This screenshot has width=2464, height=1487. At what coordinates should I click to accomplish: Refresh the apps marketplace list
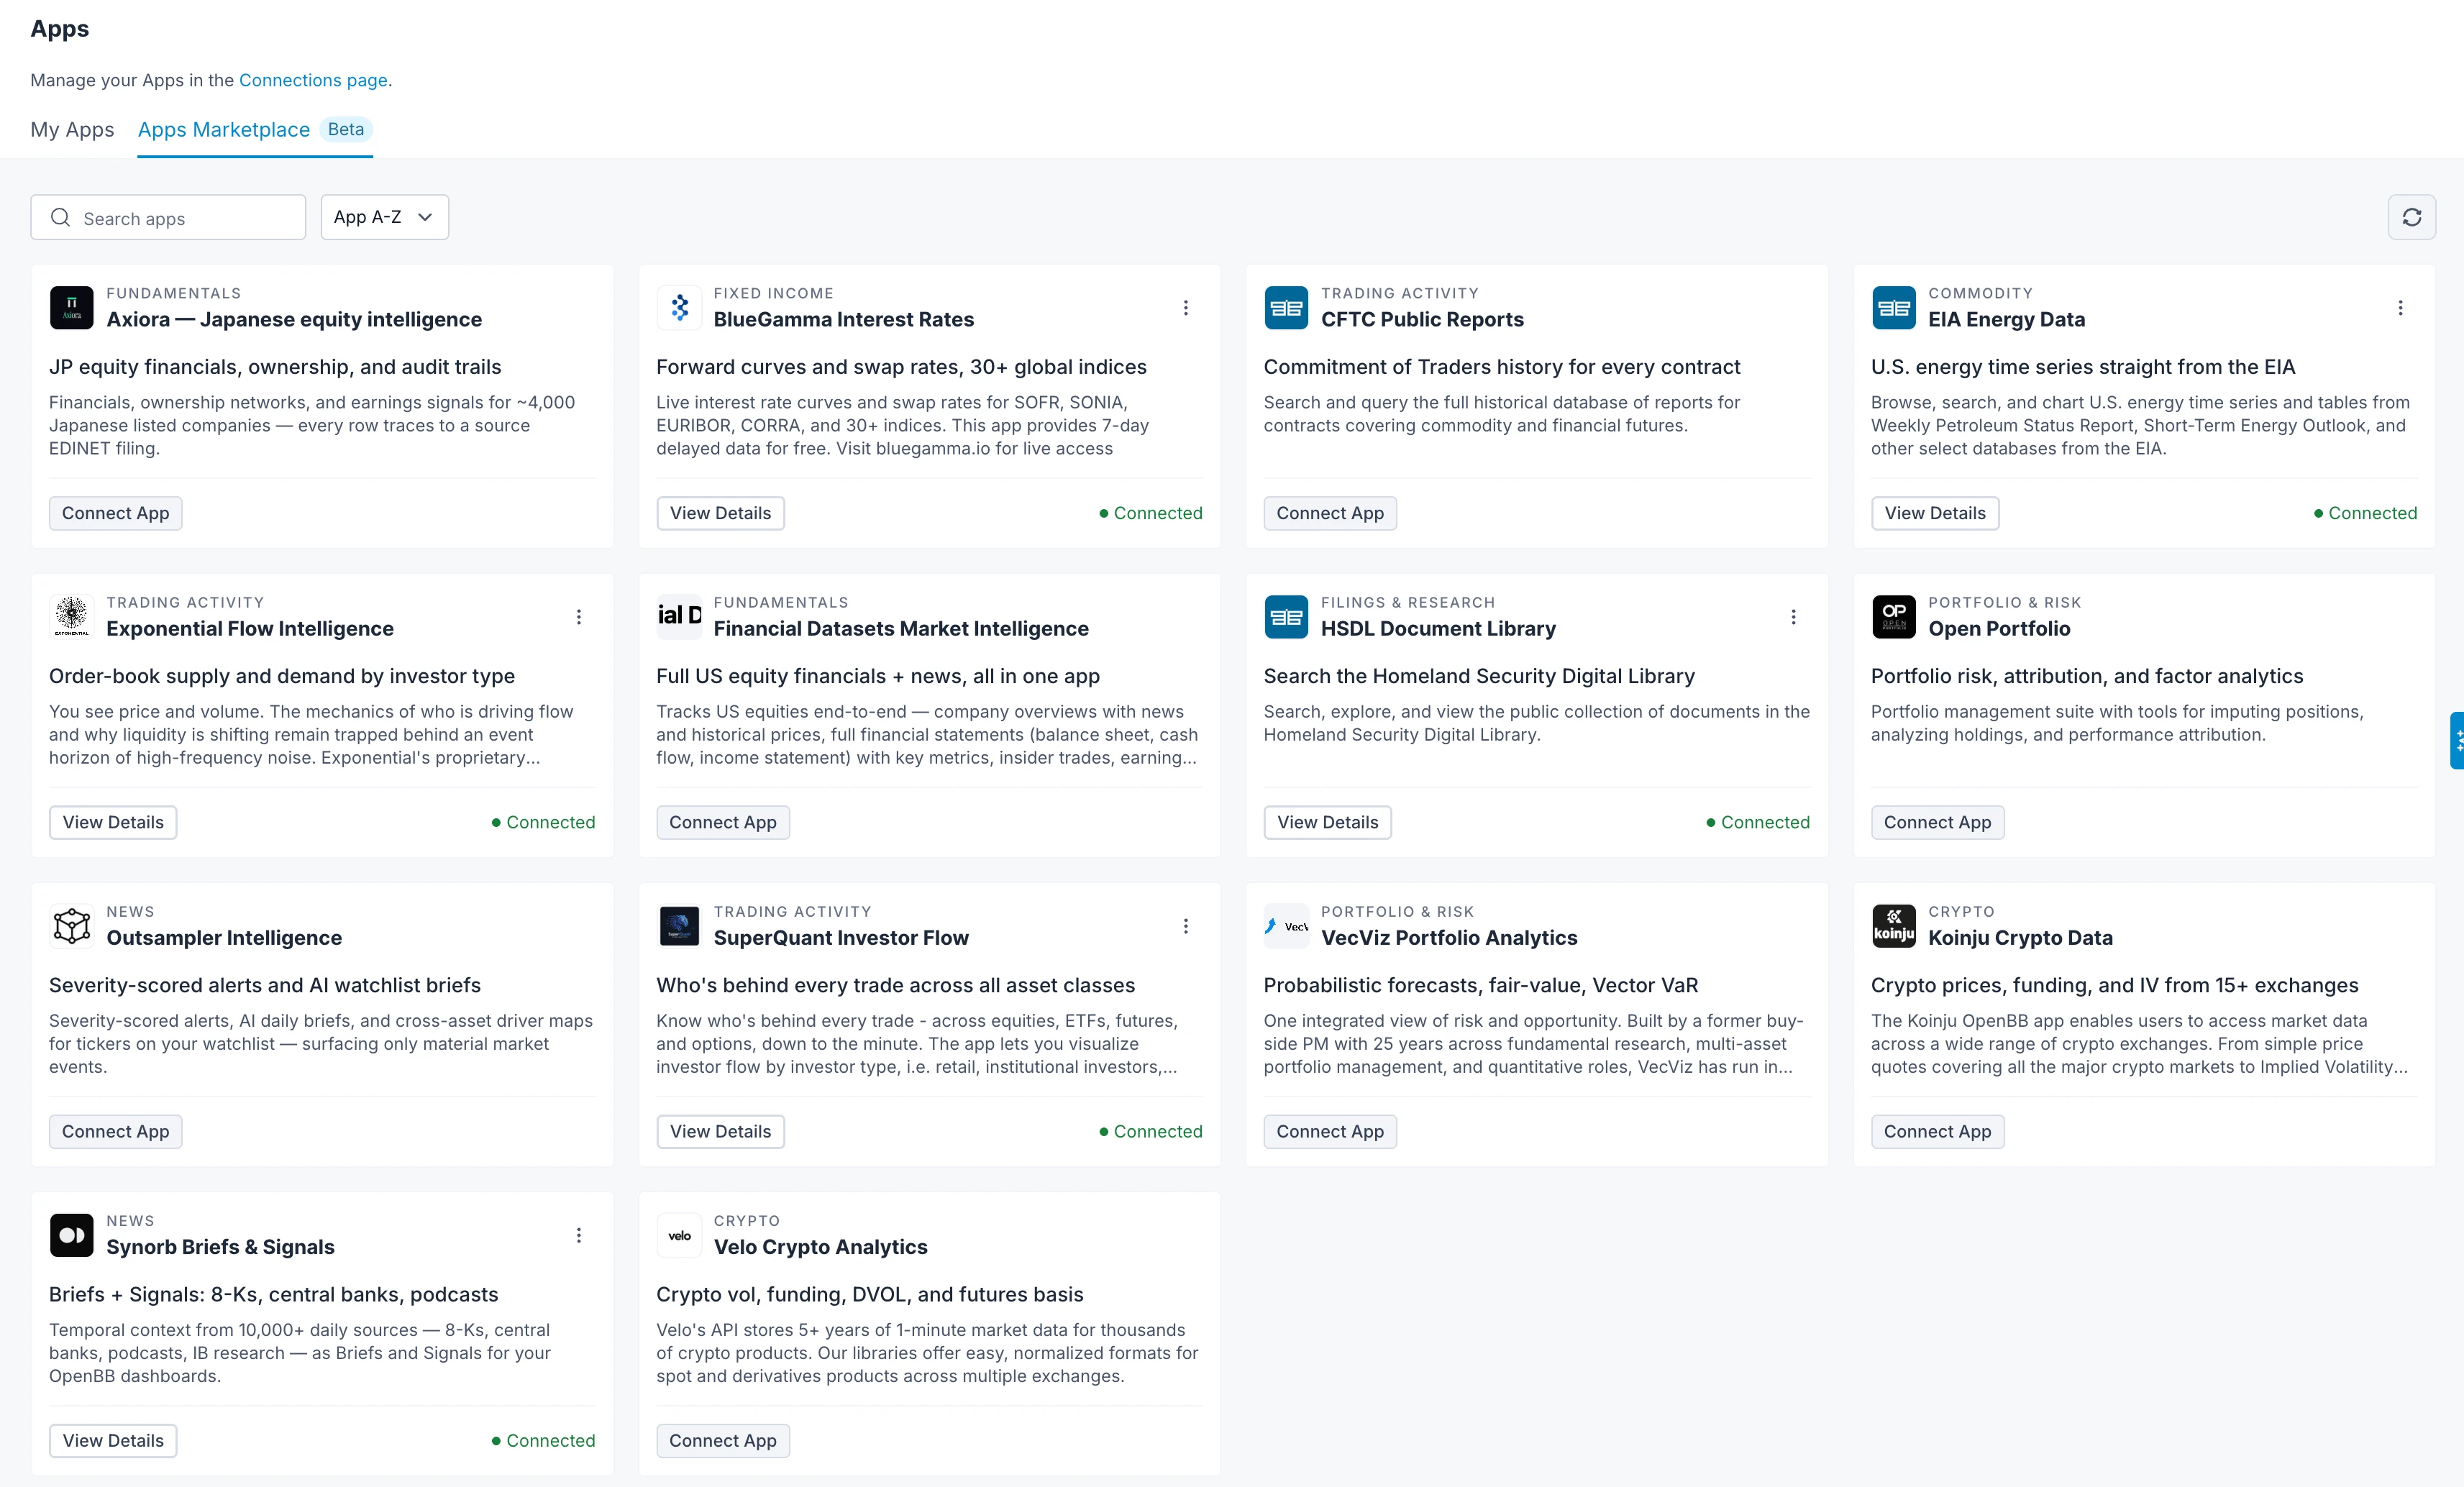click(2411, 217)
